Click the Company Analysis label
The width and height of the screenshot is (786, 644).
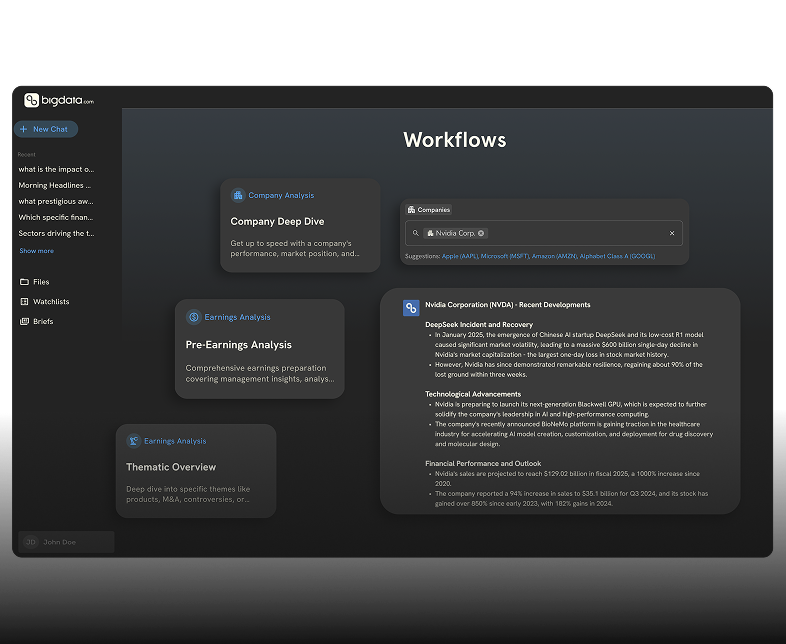pyautogui.click(x=281, y=195)
